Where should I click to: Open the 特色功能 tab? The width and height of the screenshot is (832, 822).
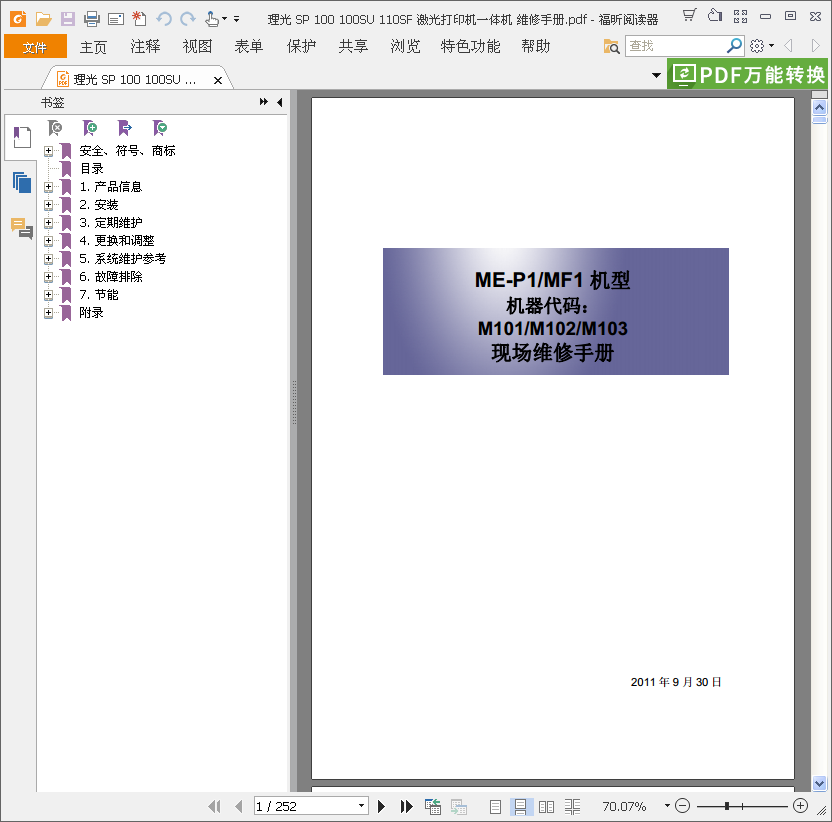pyautogui.click(x=471, y=47)
